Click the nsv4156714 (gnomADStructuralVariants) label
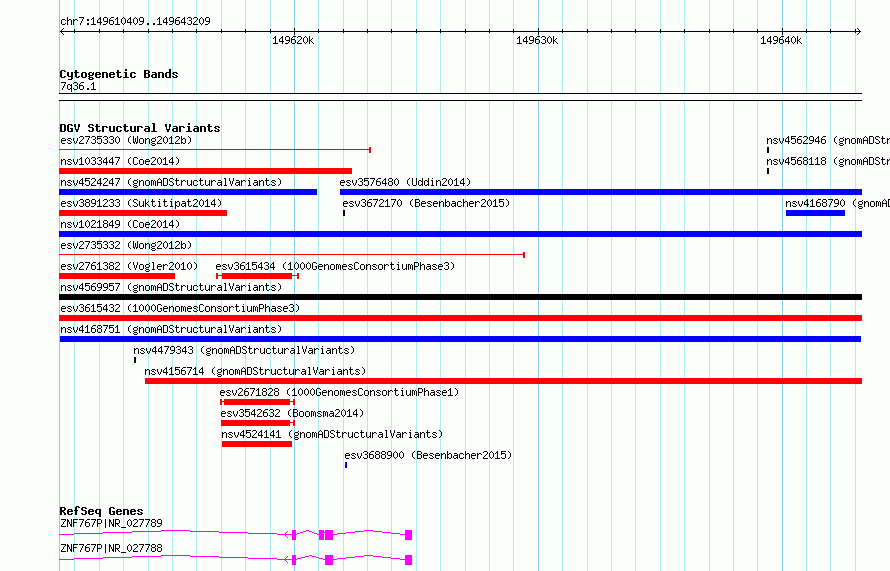The image size is (890, 571). (x=255, y=371)
